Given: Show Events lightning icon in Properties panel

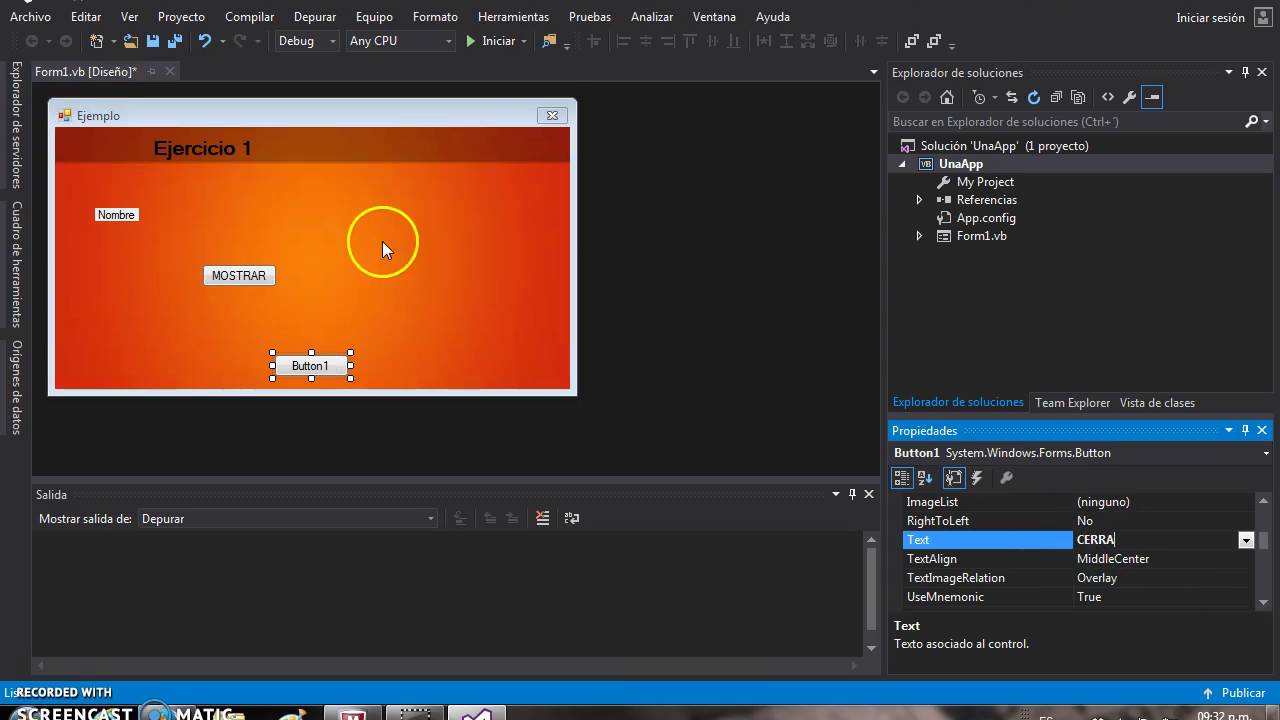Looking at the screenshot, I should [977, 478].
